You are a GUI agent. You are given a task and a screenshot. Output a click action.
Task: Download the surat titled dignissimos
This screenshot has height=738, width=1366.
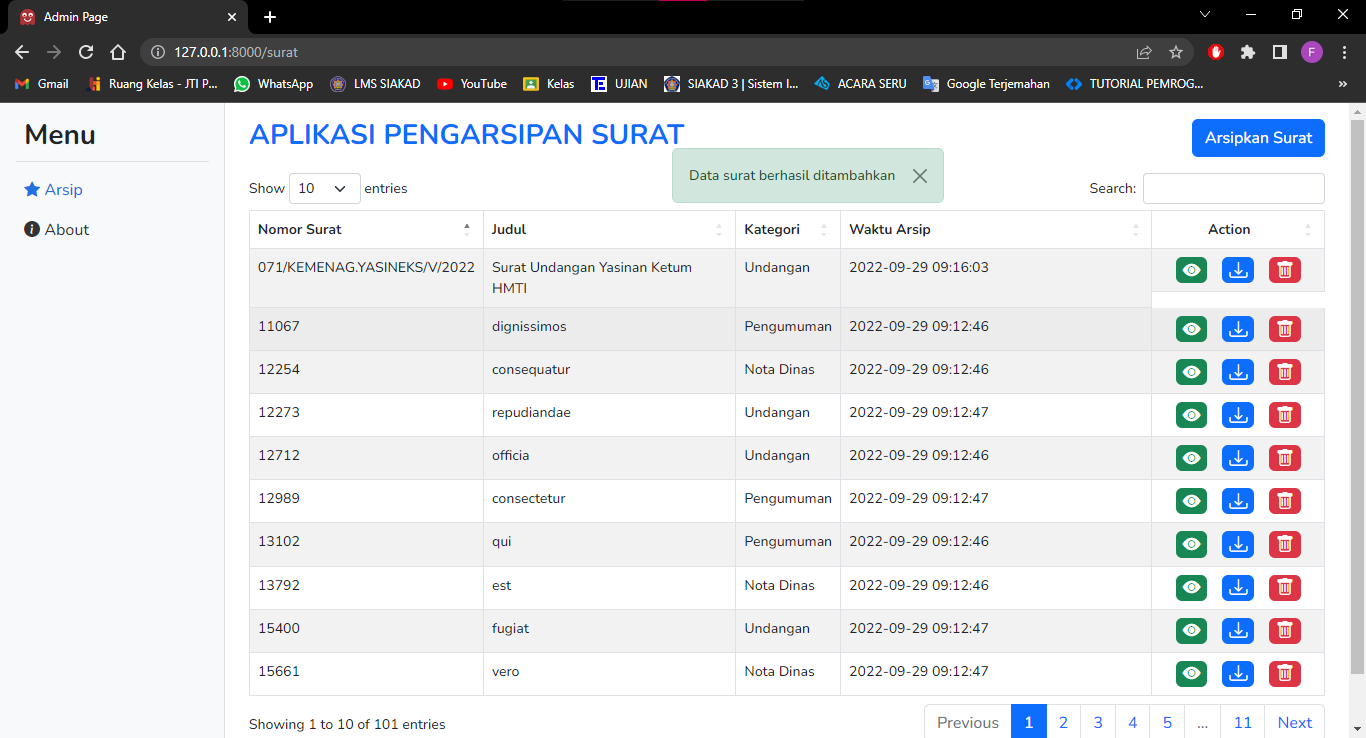(x=1238, y=328)
